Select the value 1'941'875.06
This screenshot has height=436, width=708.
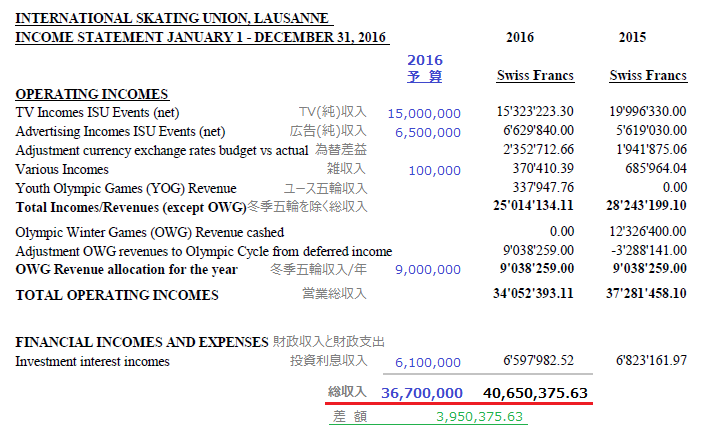pos(652,149)
